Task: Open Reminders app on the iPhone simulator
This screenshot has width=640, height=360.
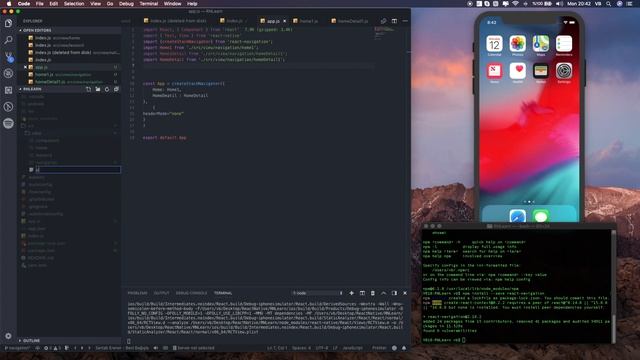Action: [564, 44]
